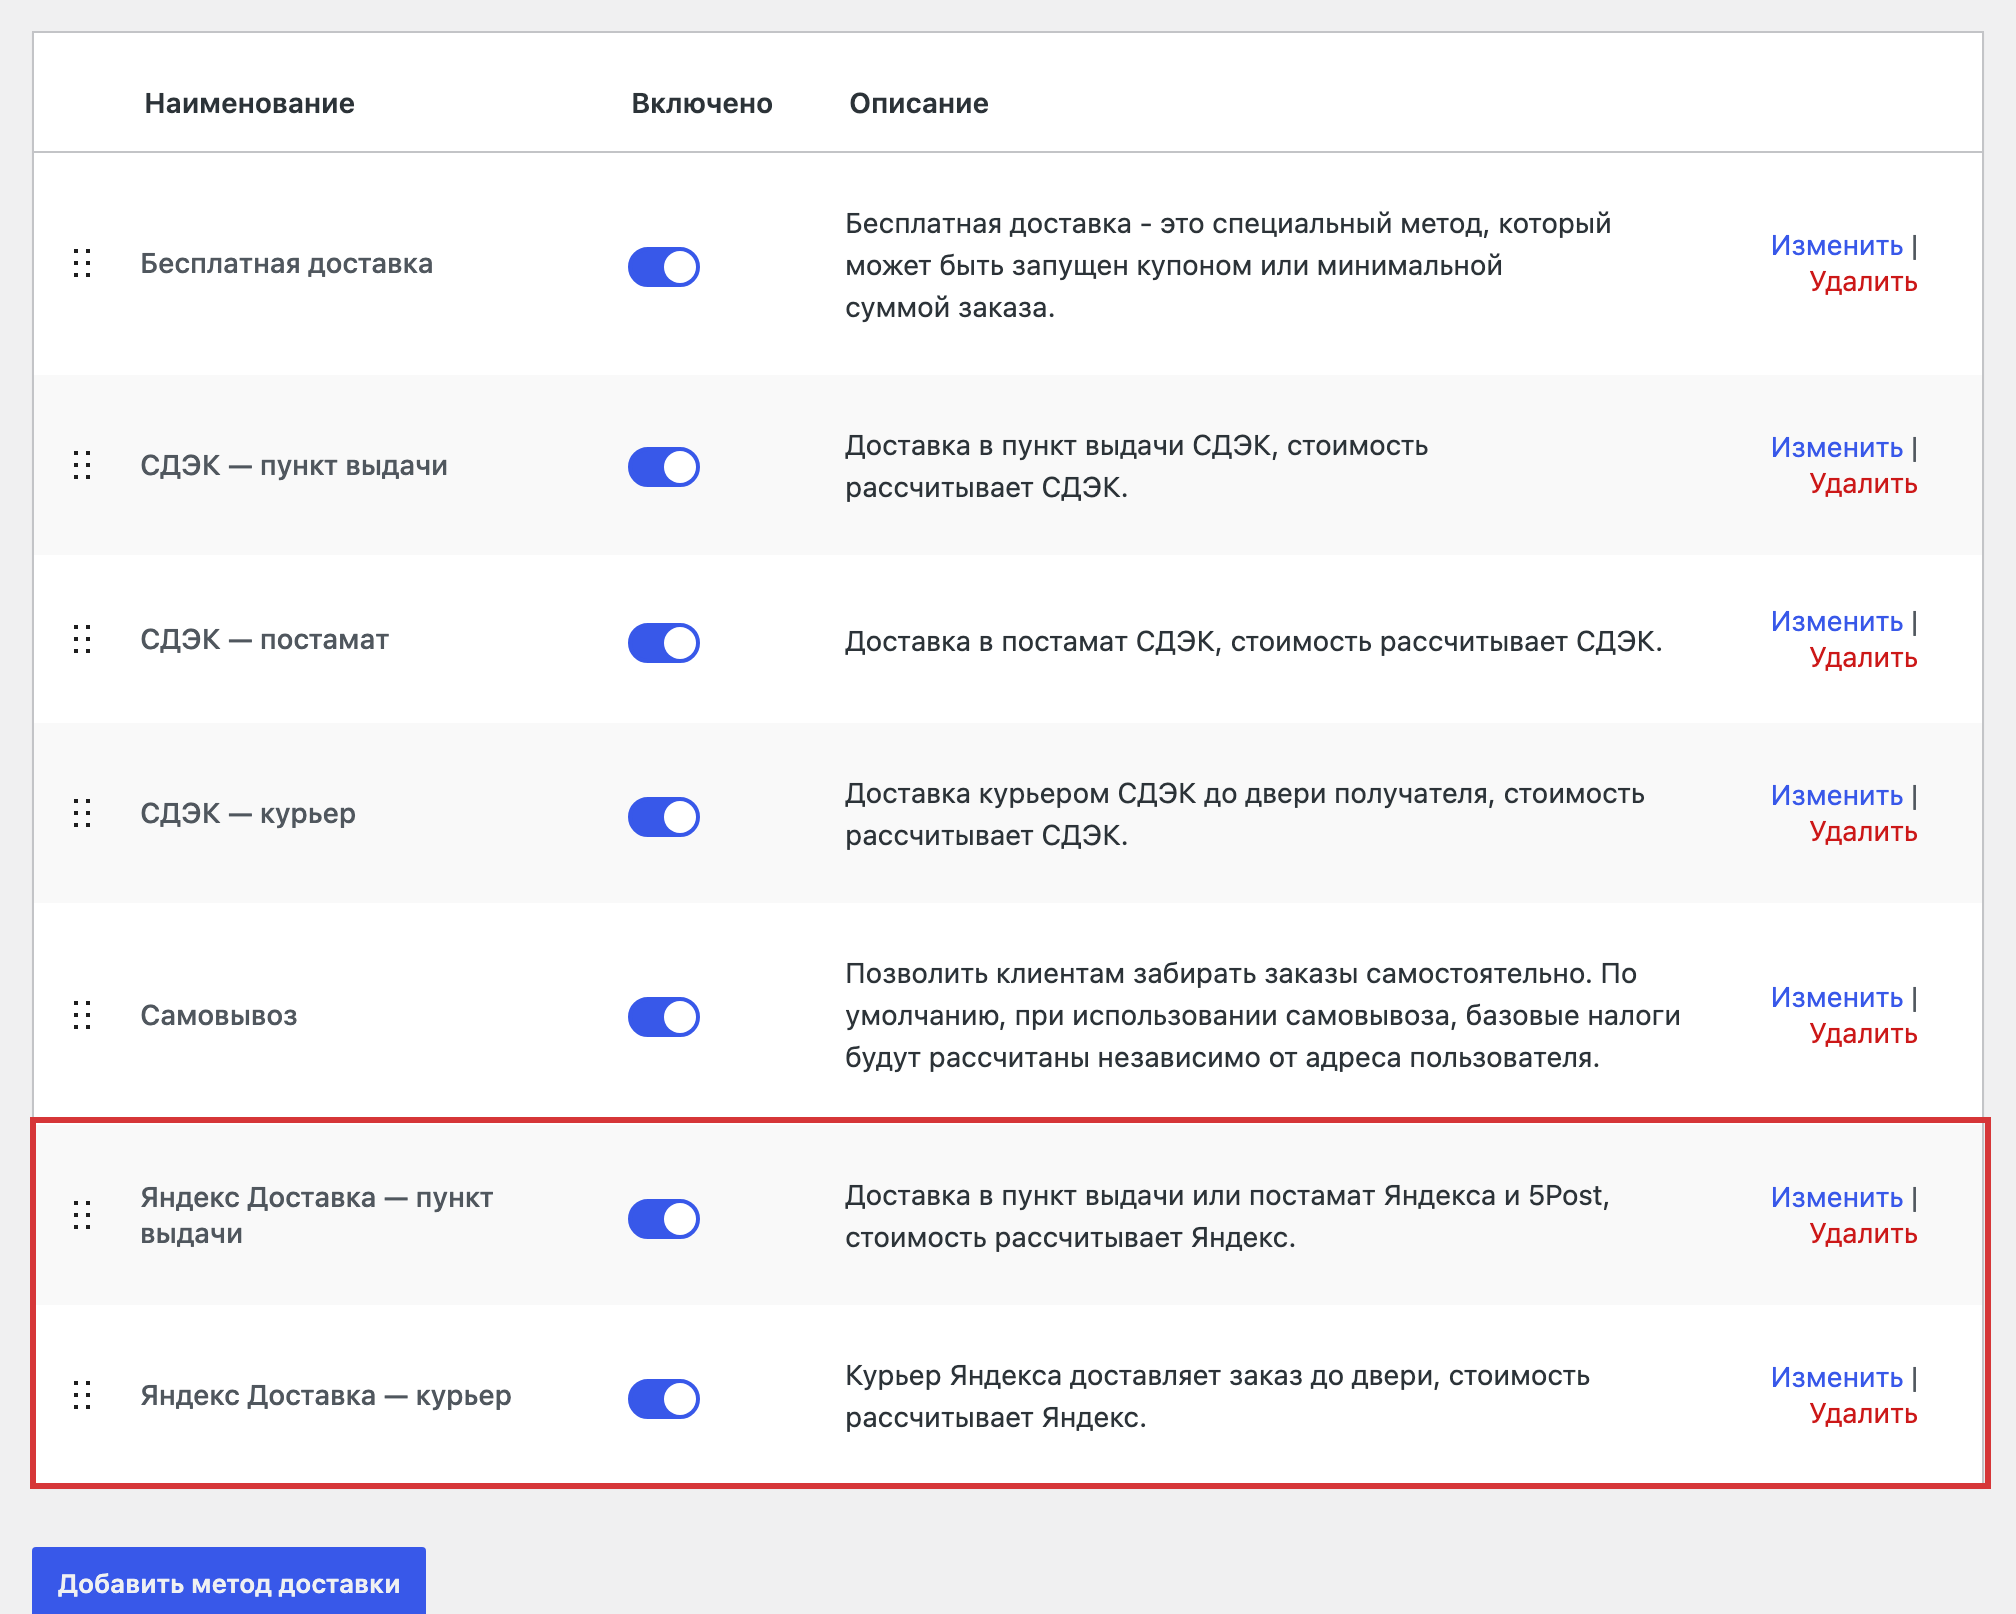The width and height of the screenshot is (2016, 1614).
Task: Click the СДЭК — пункт выдачи name
Action: click(294, 466)
